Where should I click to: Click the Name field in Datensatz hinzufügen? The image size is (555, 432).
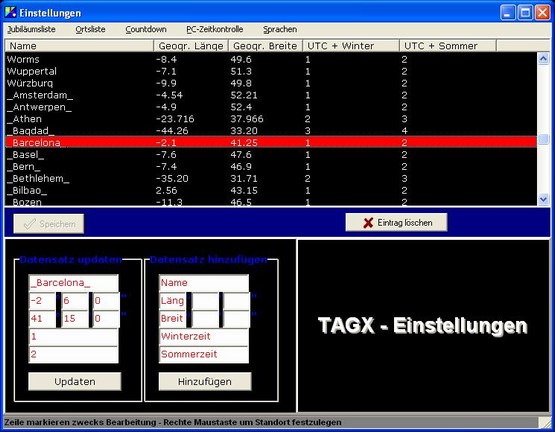(204, 283)
